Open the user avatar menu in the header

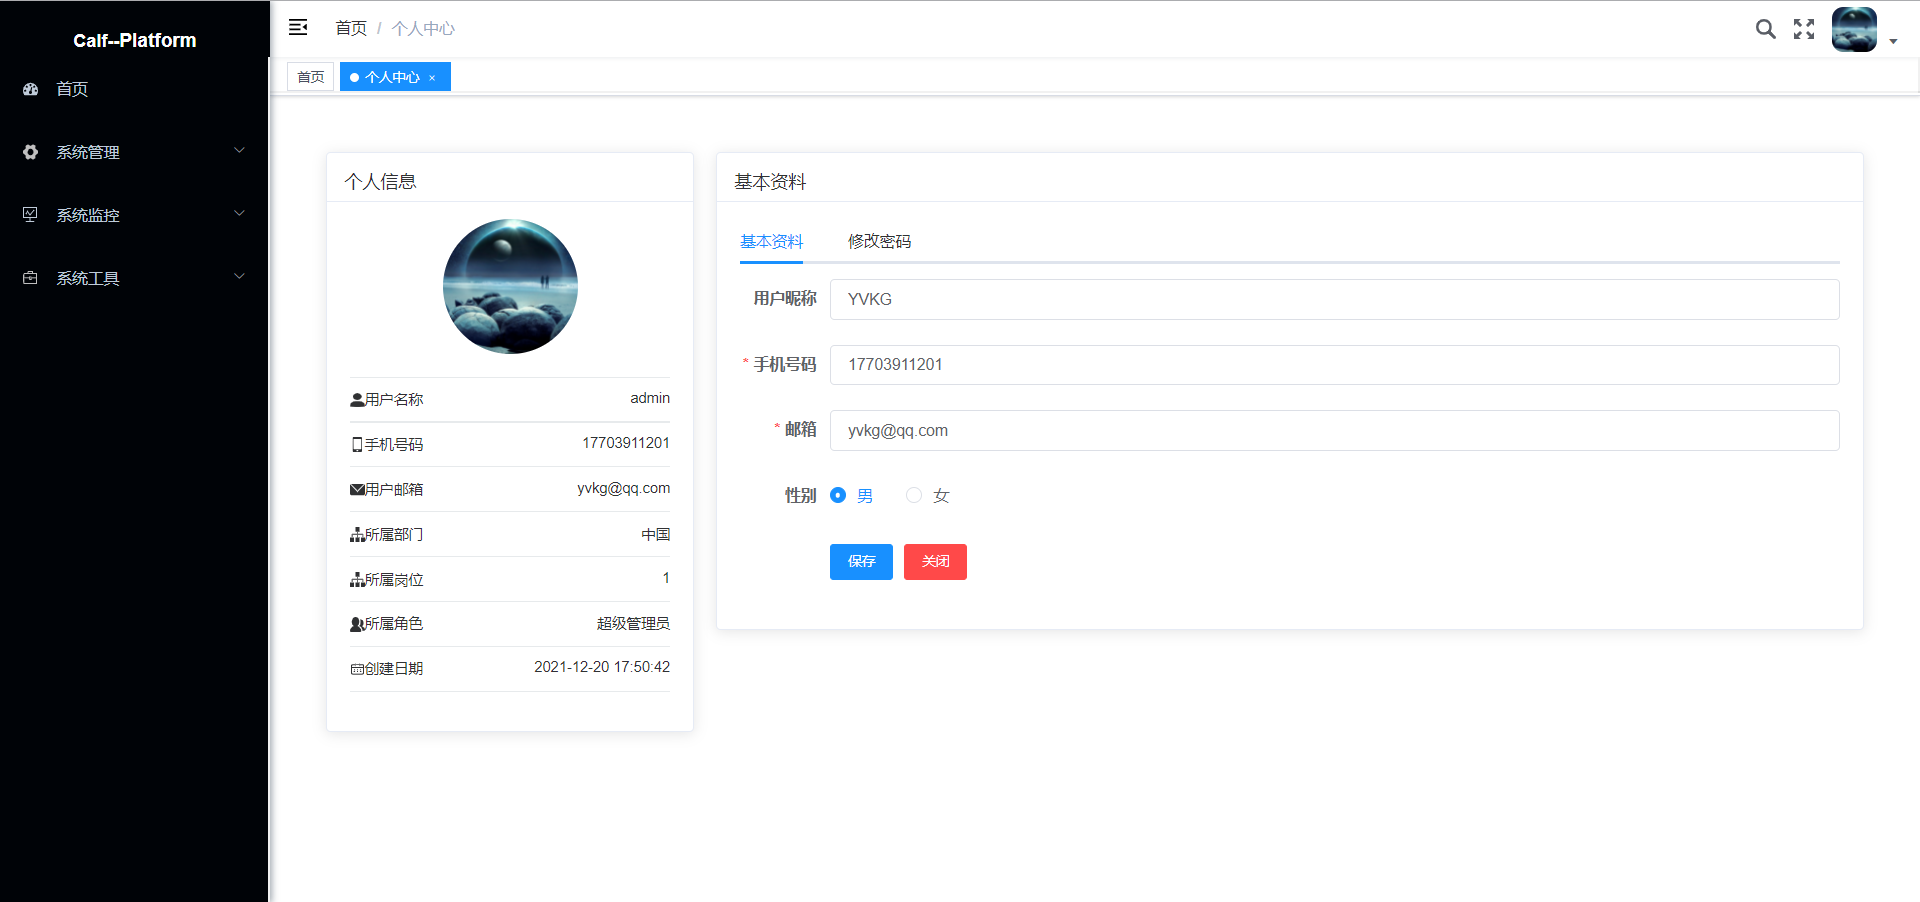(1854, 29)
